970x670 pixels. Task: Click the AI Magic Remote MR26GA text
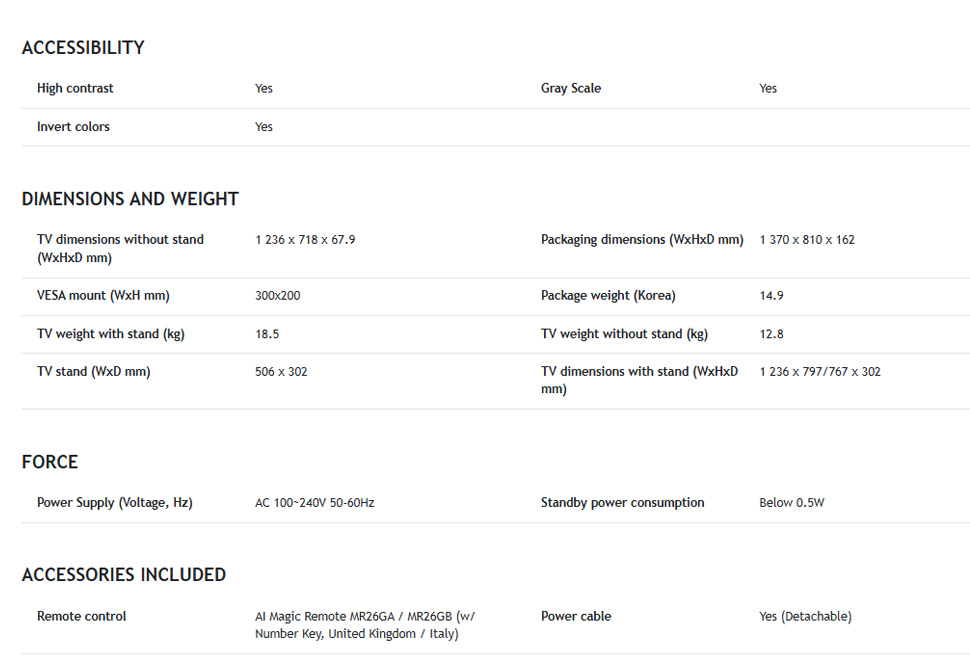[325, 616]
